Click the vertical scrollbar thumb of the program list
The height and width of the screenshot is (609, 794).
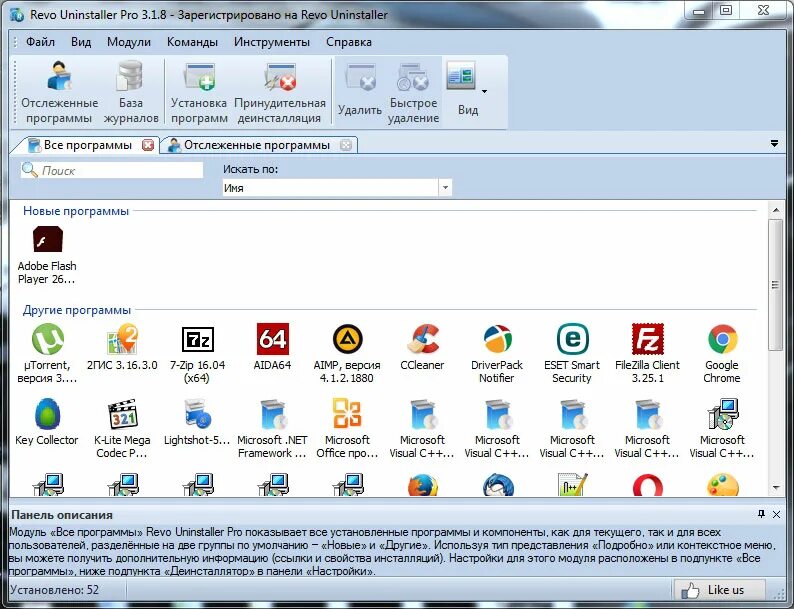pos(775,285)
